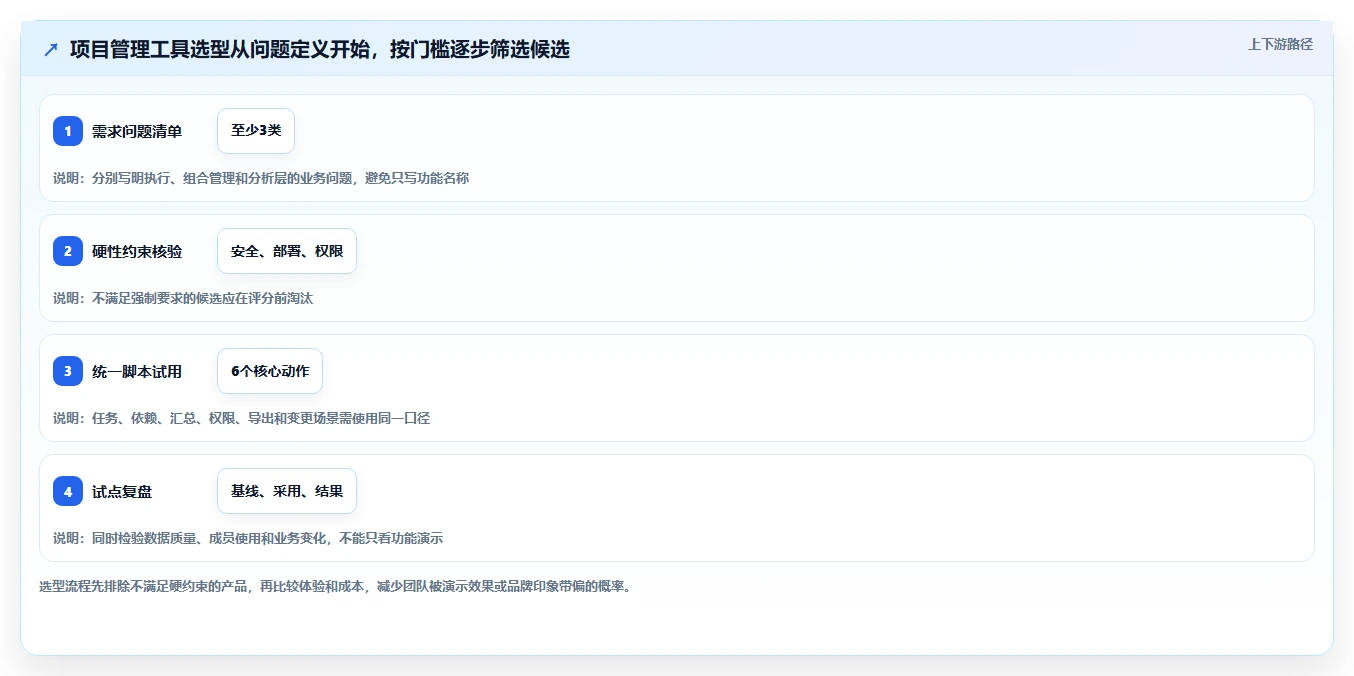
Task: Click description starting 说明：不满足强制要求
Action: point(183,298)
